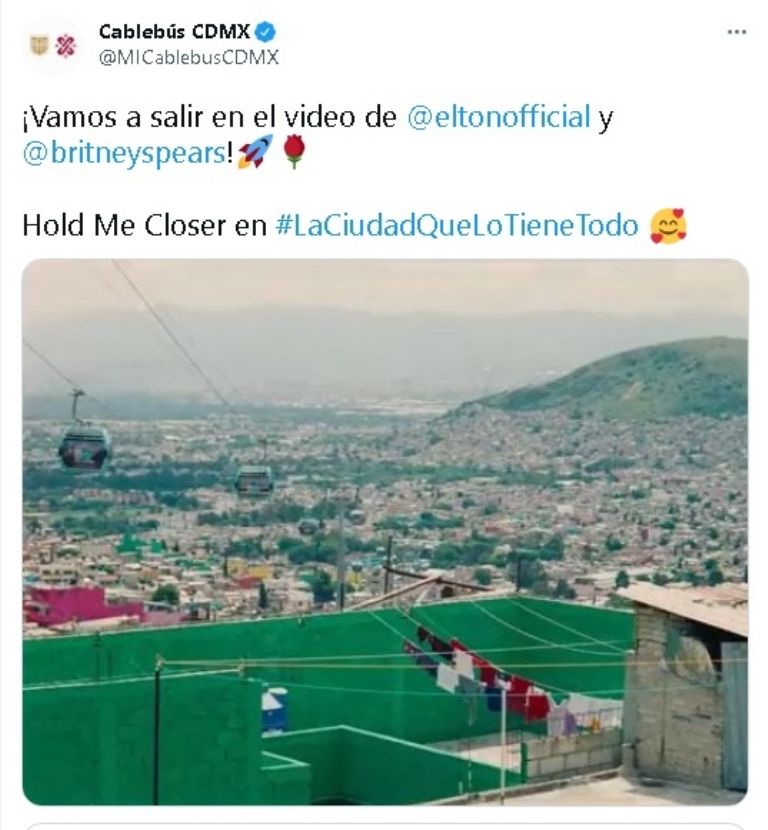Viewport: 768px width, 830px height.
Task: Click the blue water tank on the green roof
Action: coord(273,709)
